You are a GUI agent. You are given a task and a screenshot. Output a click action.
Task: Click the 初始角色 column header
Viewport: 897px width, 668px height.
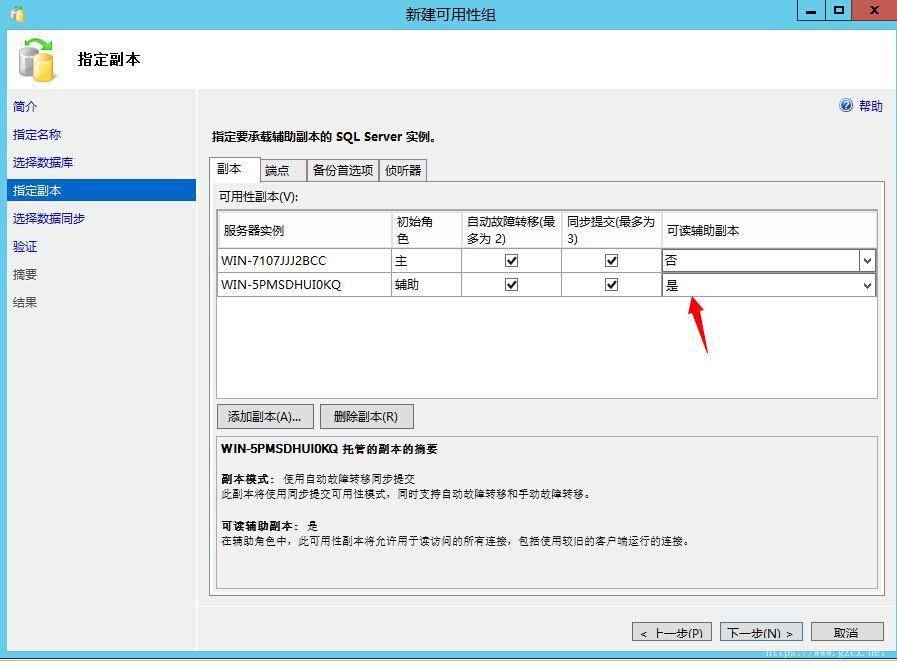(x=426, y=230)
